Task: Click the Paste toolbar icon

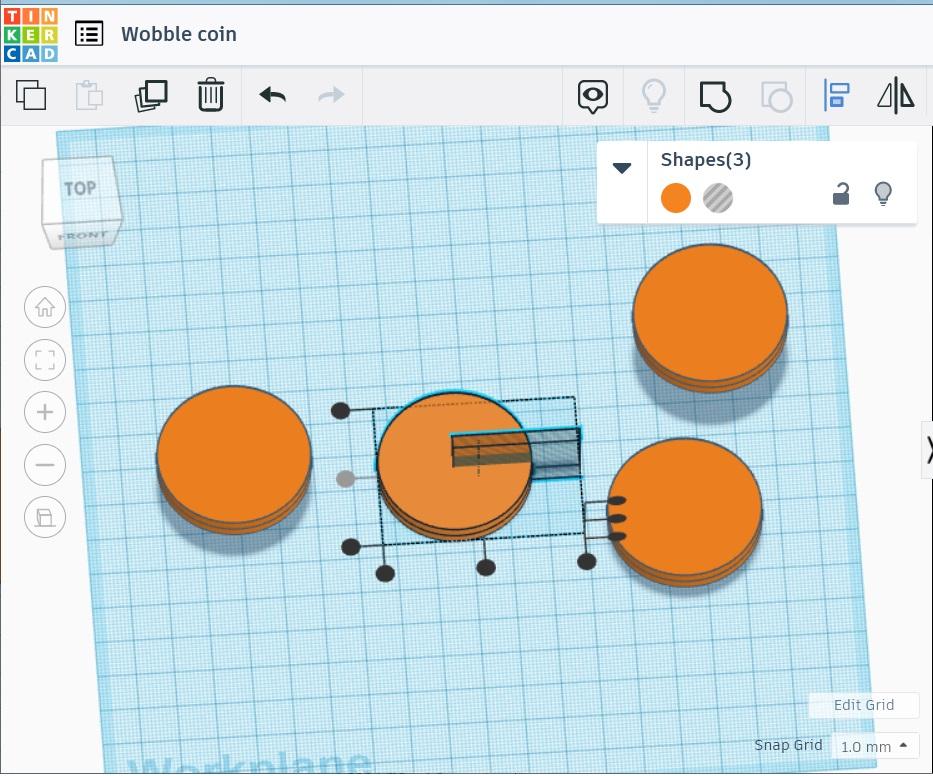Action: point(89,95)
